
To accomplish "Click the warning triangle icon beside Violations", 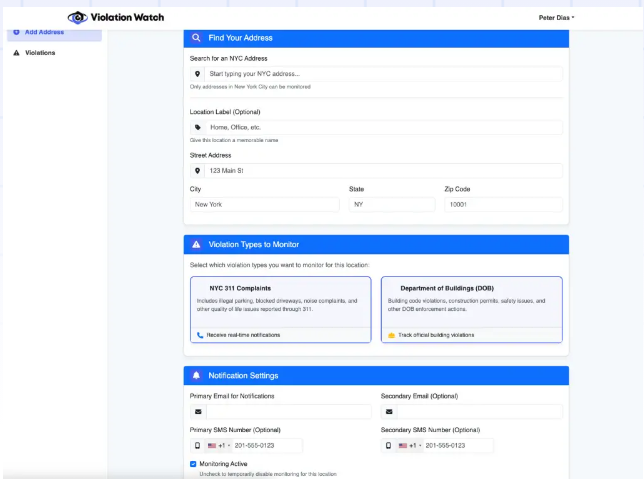I will [x=16, y=53].
